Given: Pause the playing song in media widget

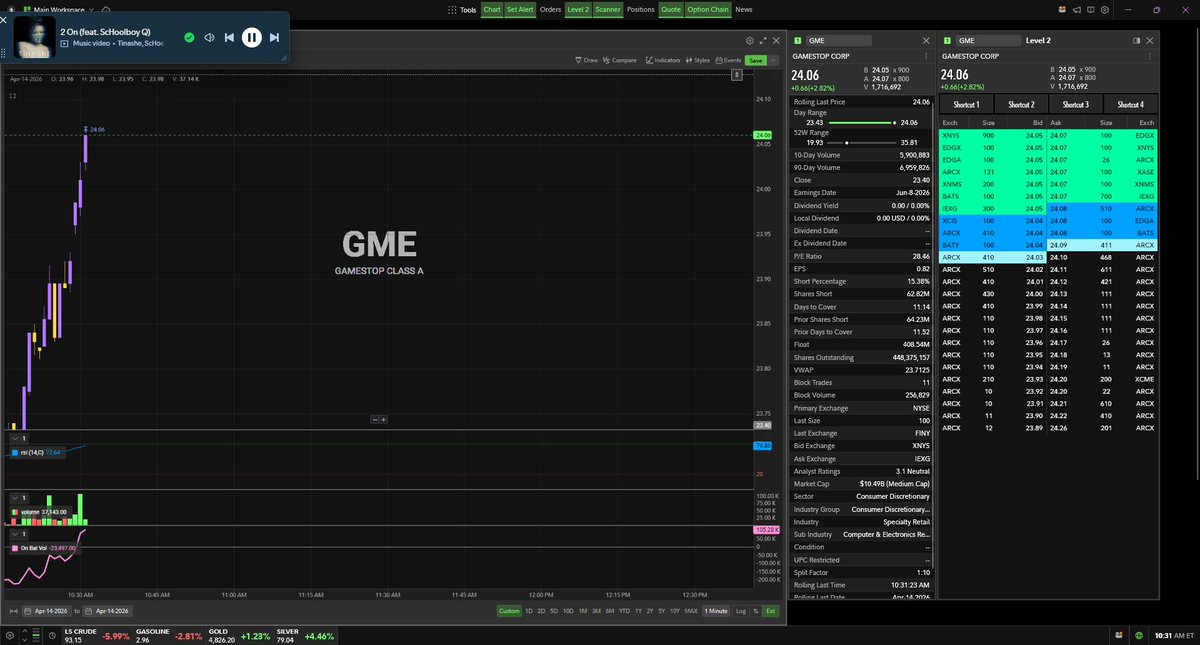Looking at the screenshot, I should 251,37.
